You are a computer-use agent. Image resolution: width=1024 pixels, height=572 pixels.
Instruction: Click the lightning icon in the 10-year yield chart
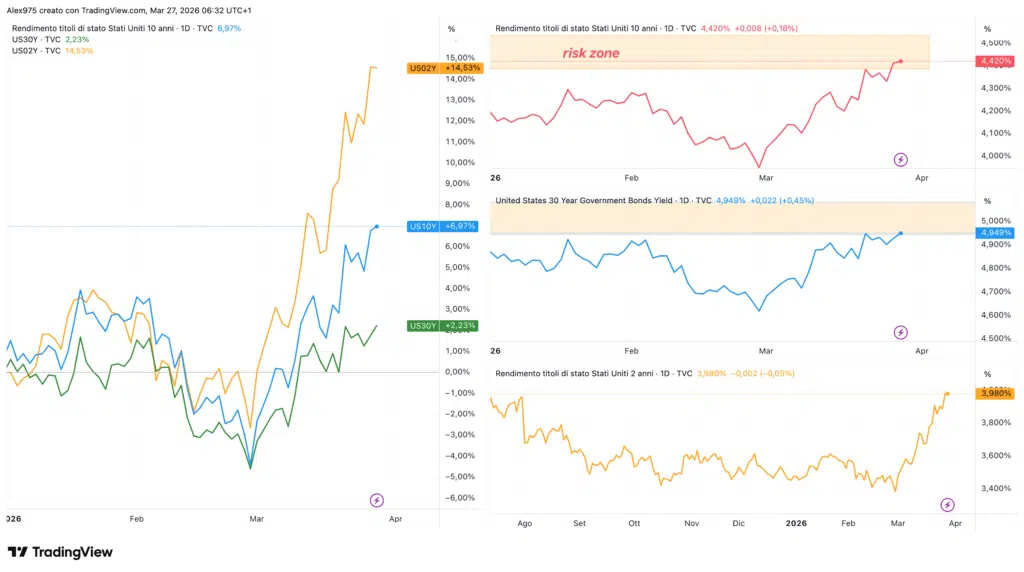pos(900,159)
